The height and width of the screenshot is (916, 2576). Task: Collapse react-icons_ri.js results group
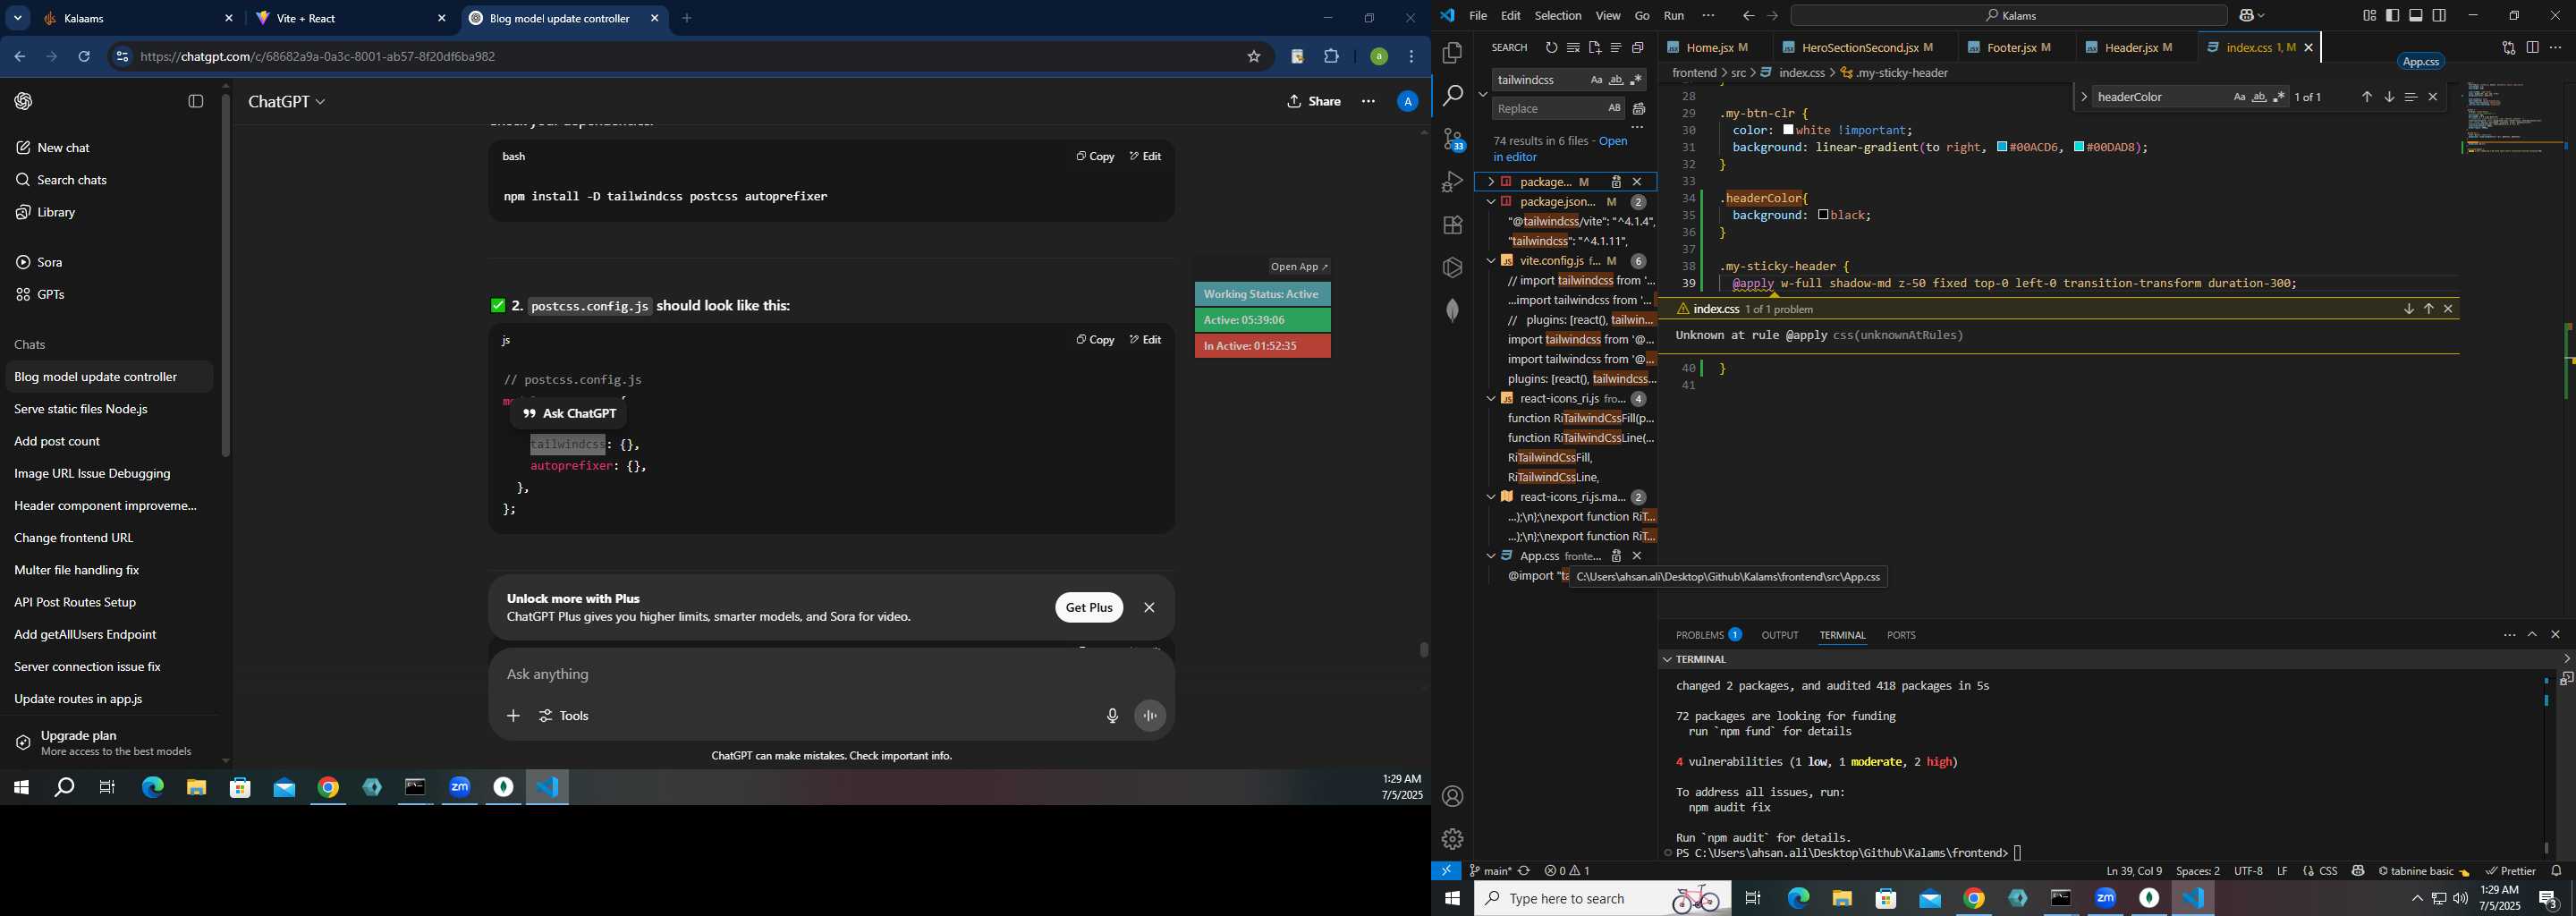coord(1490,399)
